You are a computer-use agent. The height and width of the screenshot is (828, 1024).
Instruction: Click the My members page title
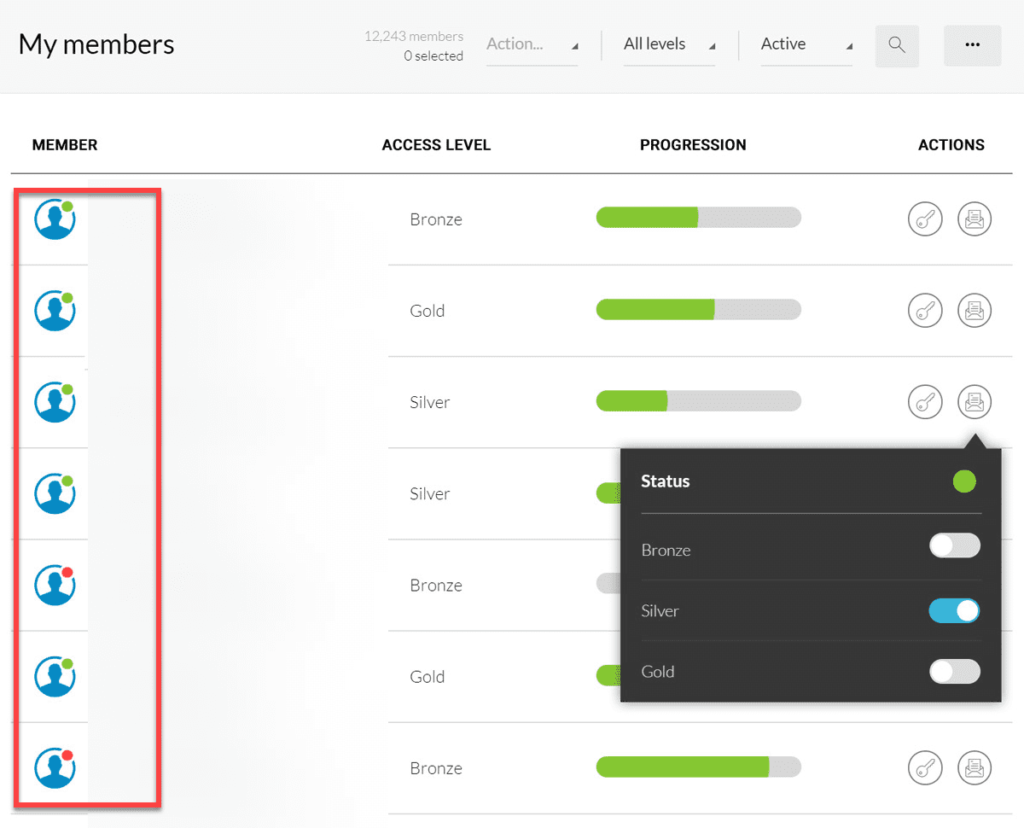click(x=97, y=44)
